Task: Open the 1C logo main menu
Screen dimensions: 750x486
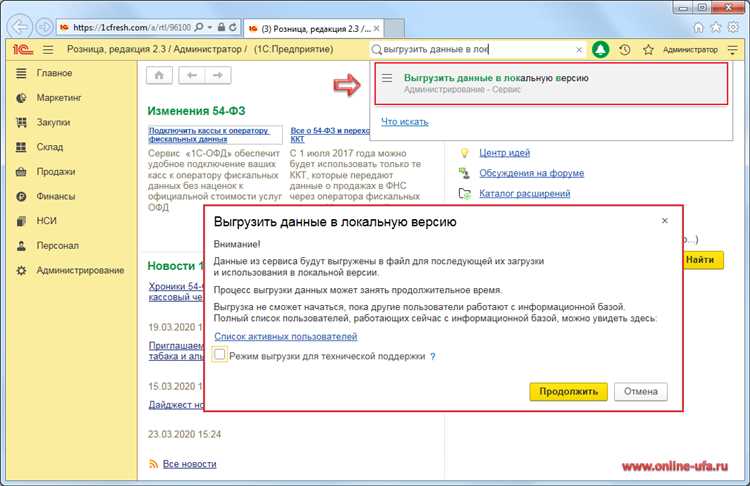Action: pos(22,49)
